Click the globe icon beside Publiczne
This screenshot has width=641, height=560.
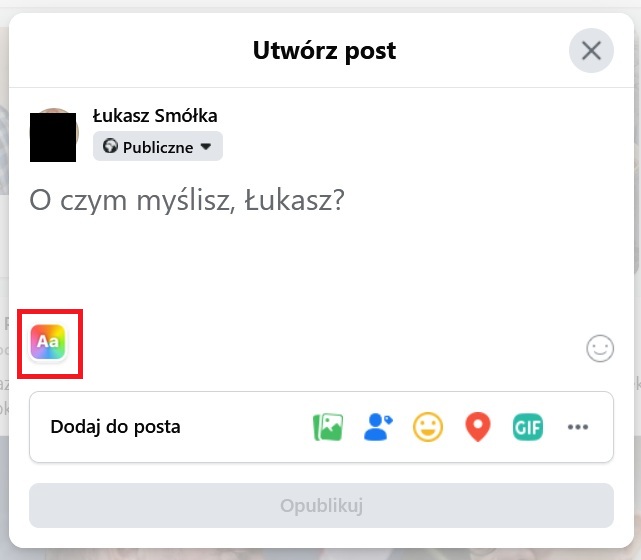110,146
